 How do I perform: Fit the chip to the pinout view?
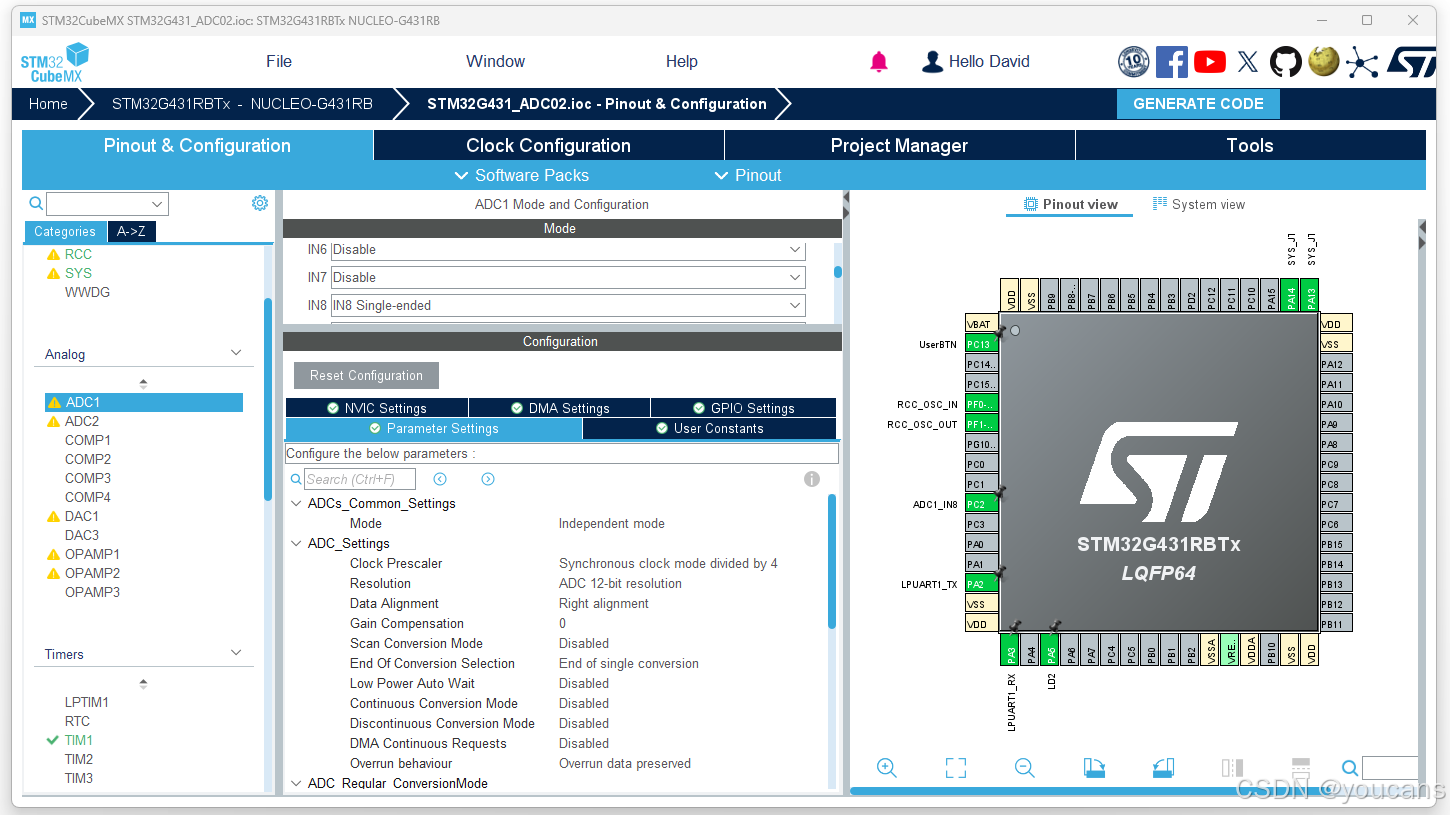pyautogui.click(x=956, y=768)
